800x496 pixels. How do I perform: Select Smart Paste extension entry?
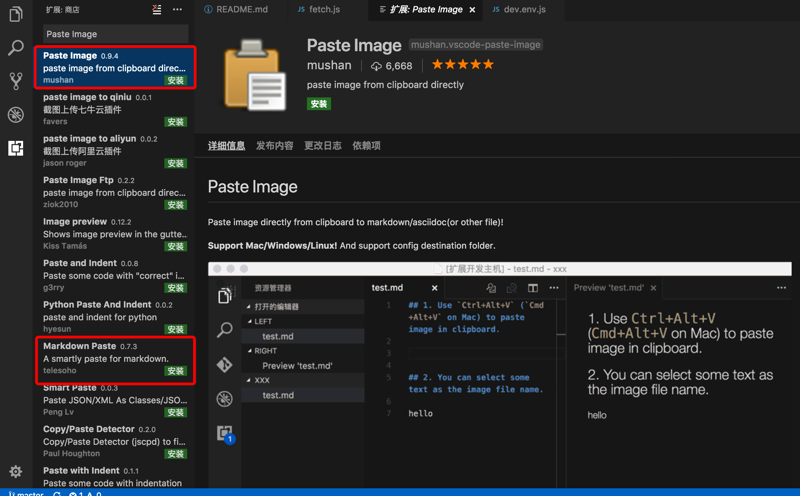tap(115, 400)
